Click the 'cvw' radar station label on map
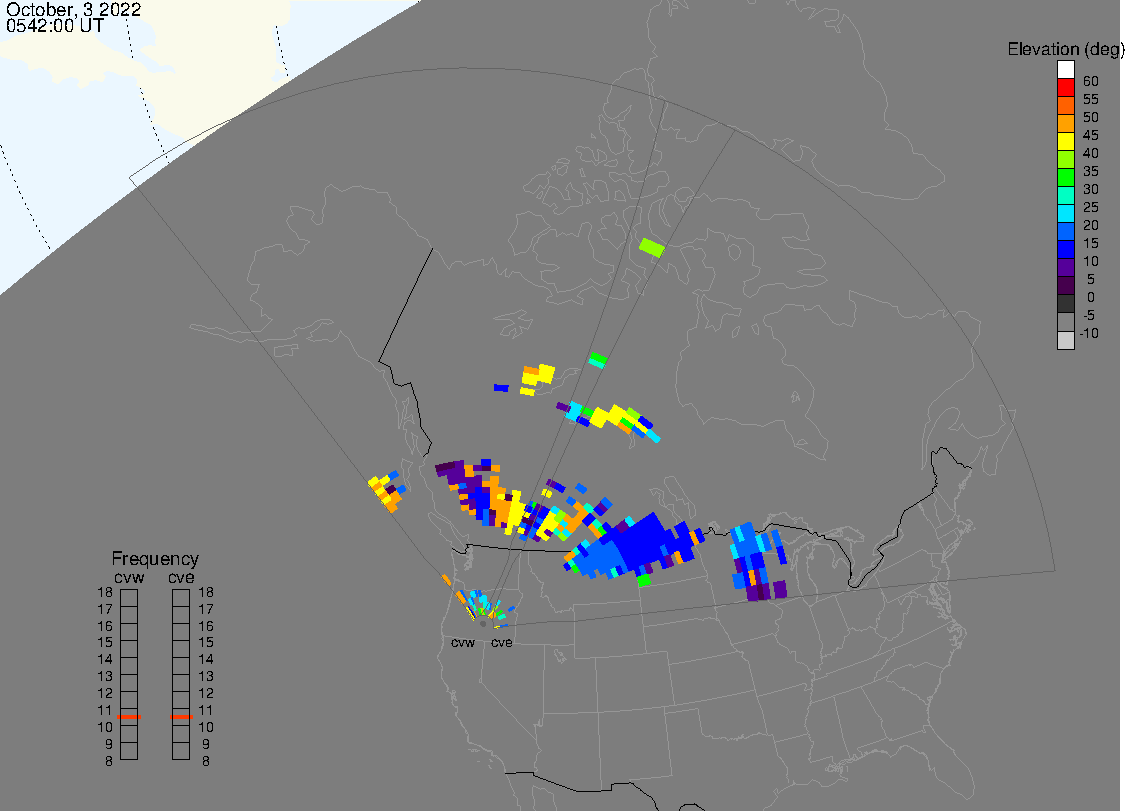This screenshot has width=1125, height=811. click(x=463, y=643)
